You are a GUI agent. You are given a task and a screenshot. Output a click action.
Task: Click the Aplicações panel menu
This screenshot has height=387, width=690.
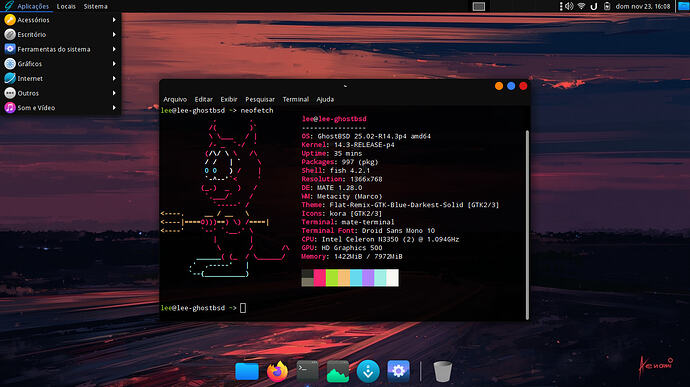(33, 6)
